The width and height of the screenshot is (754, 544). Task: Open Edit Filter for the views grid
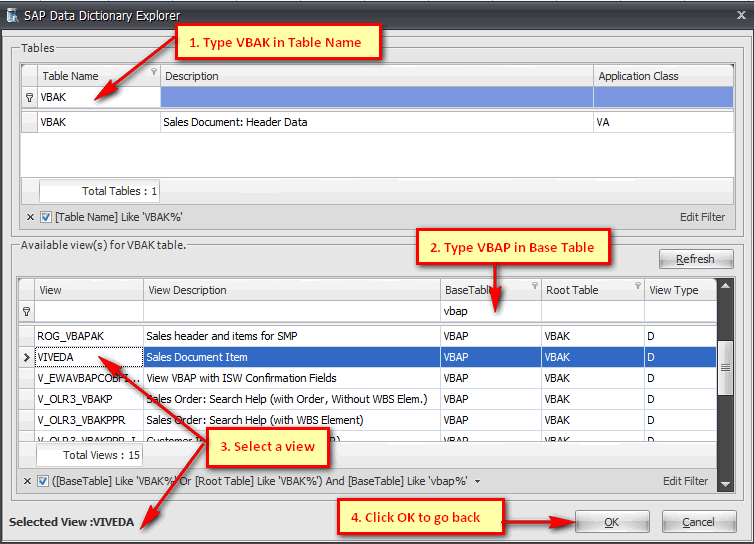[x=686, y=481]
